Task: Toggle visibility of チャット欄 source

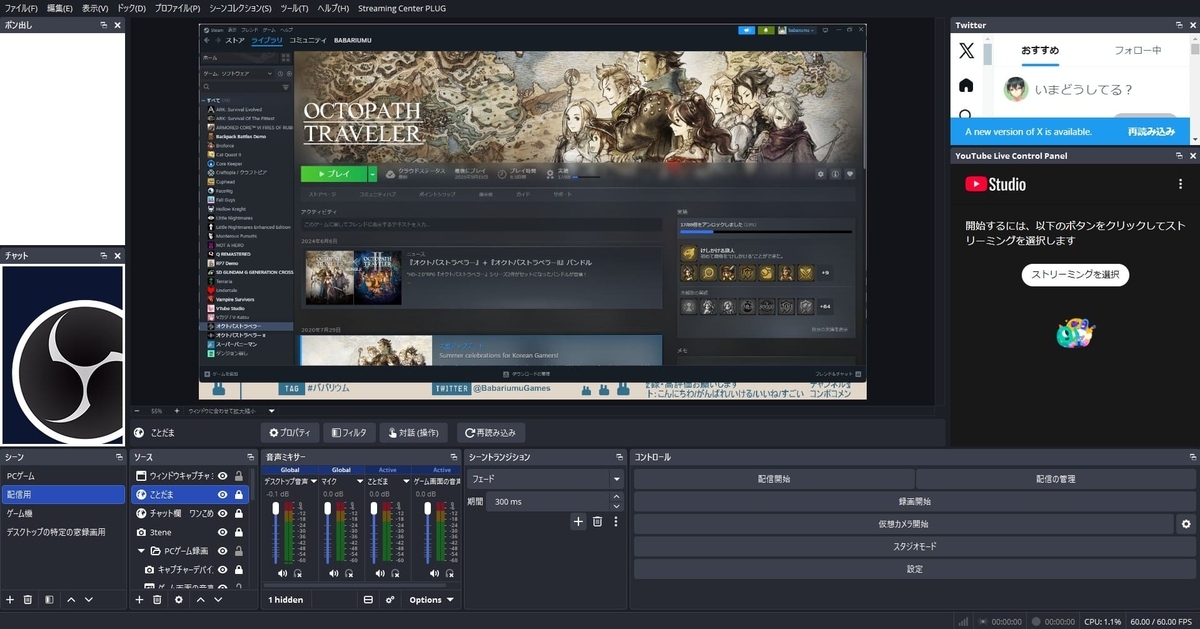Action: point(223,513)
